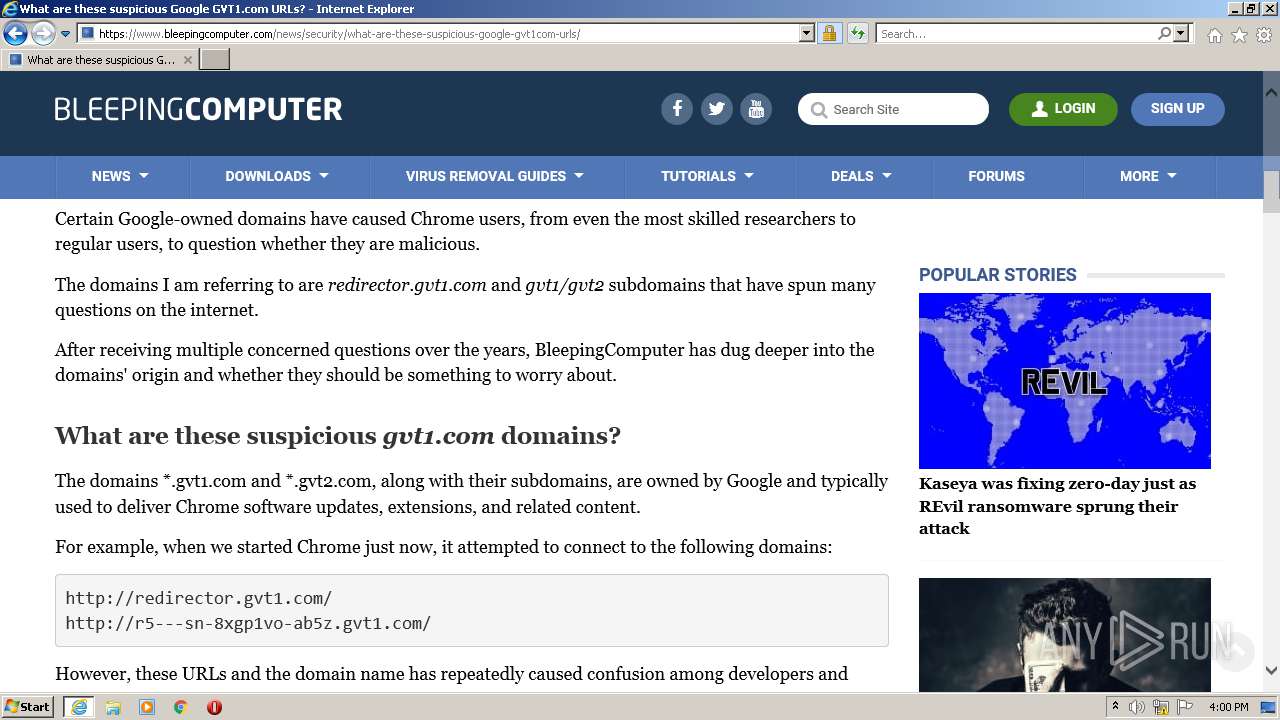Screen dimensions: 1280x720
Task: Open Windows Media Player taskbar icon
Action: tap(147, 707)
